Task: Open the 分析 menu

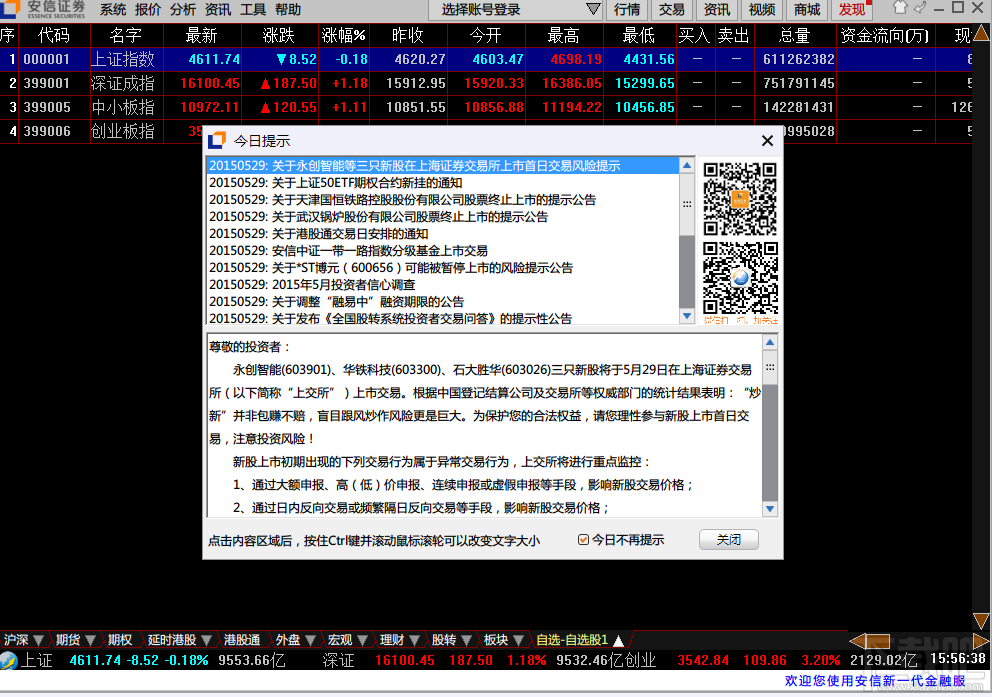Action: [183, 9]
